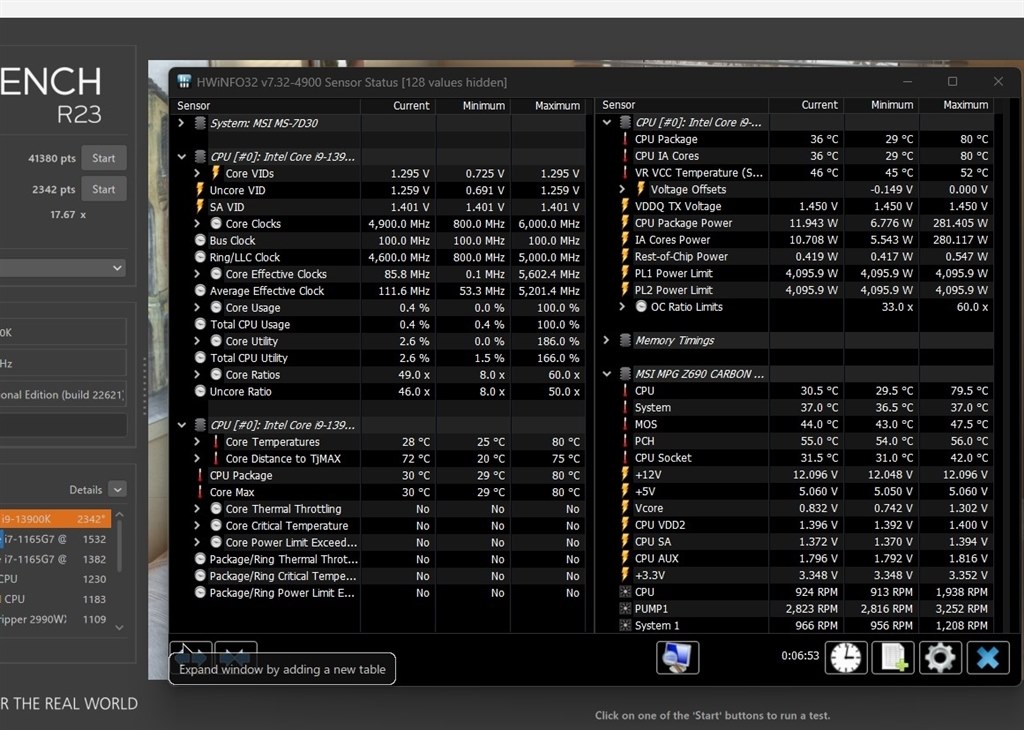Click thermometer icon beside Core Max
This screenshot has height=730, width=1024.
tap(200, 492)
